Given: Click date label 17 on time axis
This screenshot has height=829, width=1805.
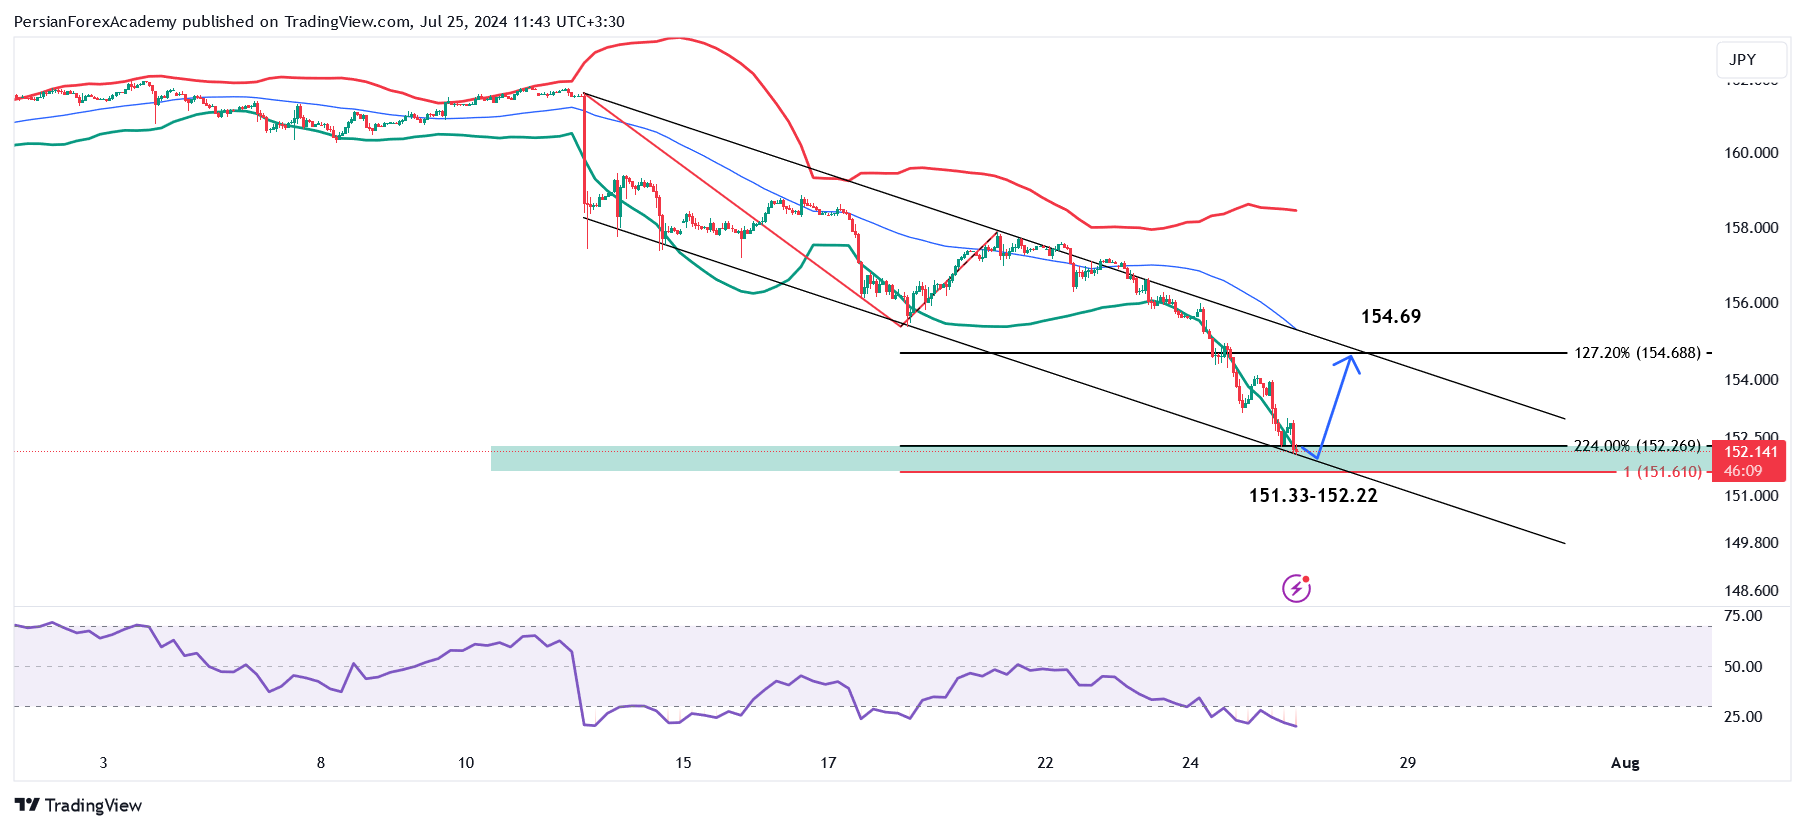Looking at the screenshot, I should pyautogui.click(x=828, y=763).
